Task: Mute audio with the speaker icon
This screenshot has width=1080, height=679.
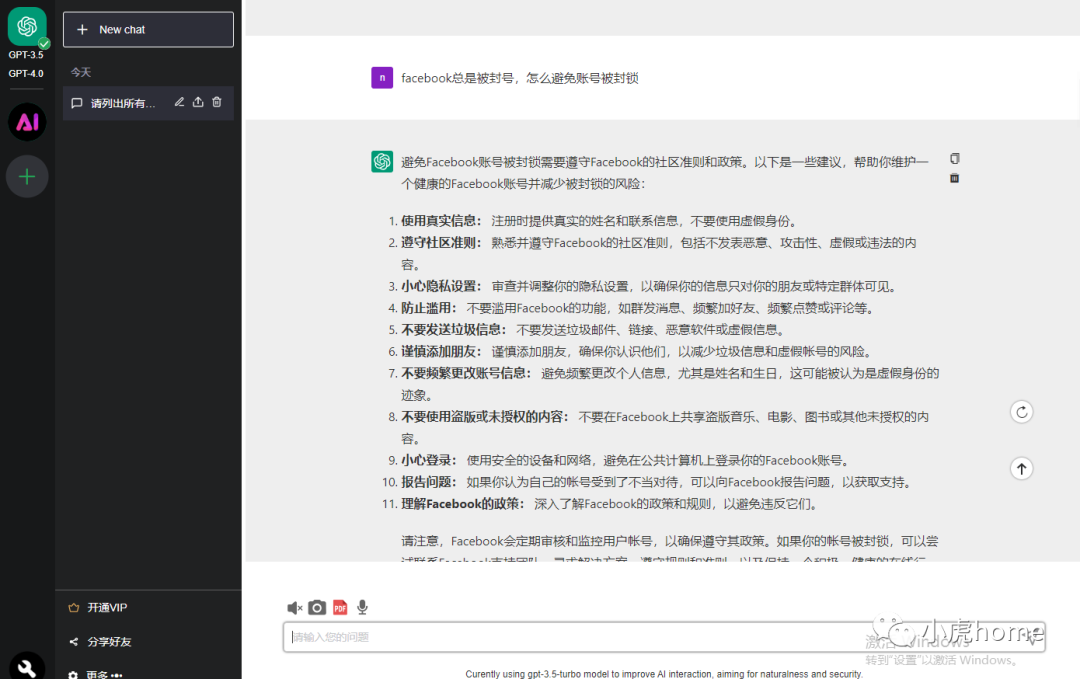Action: coord(294,607)
